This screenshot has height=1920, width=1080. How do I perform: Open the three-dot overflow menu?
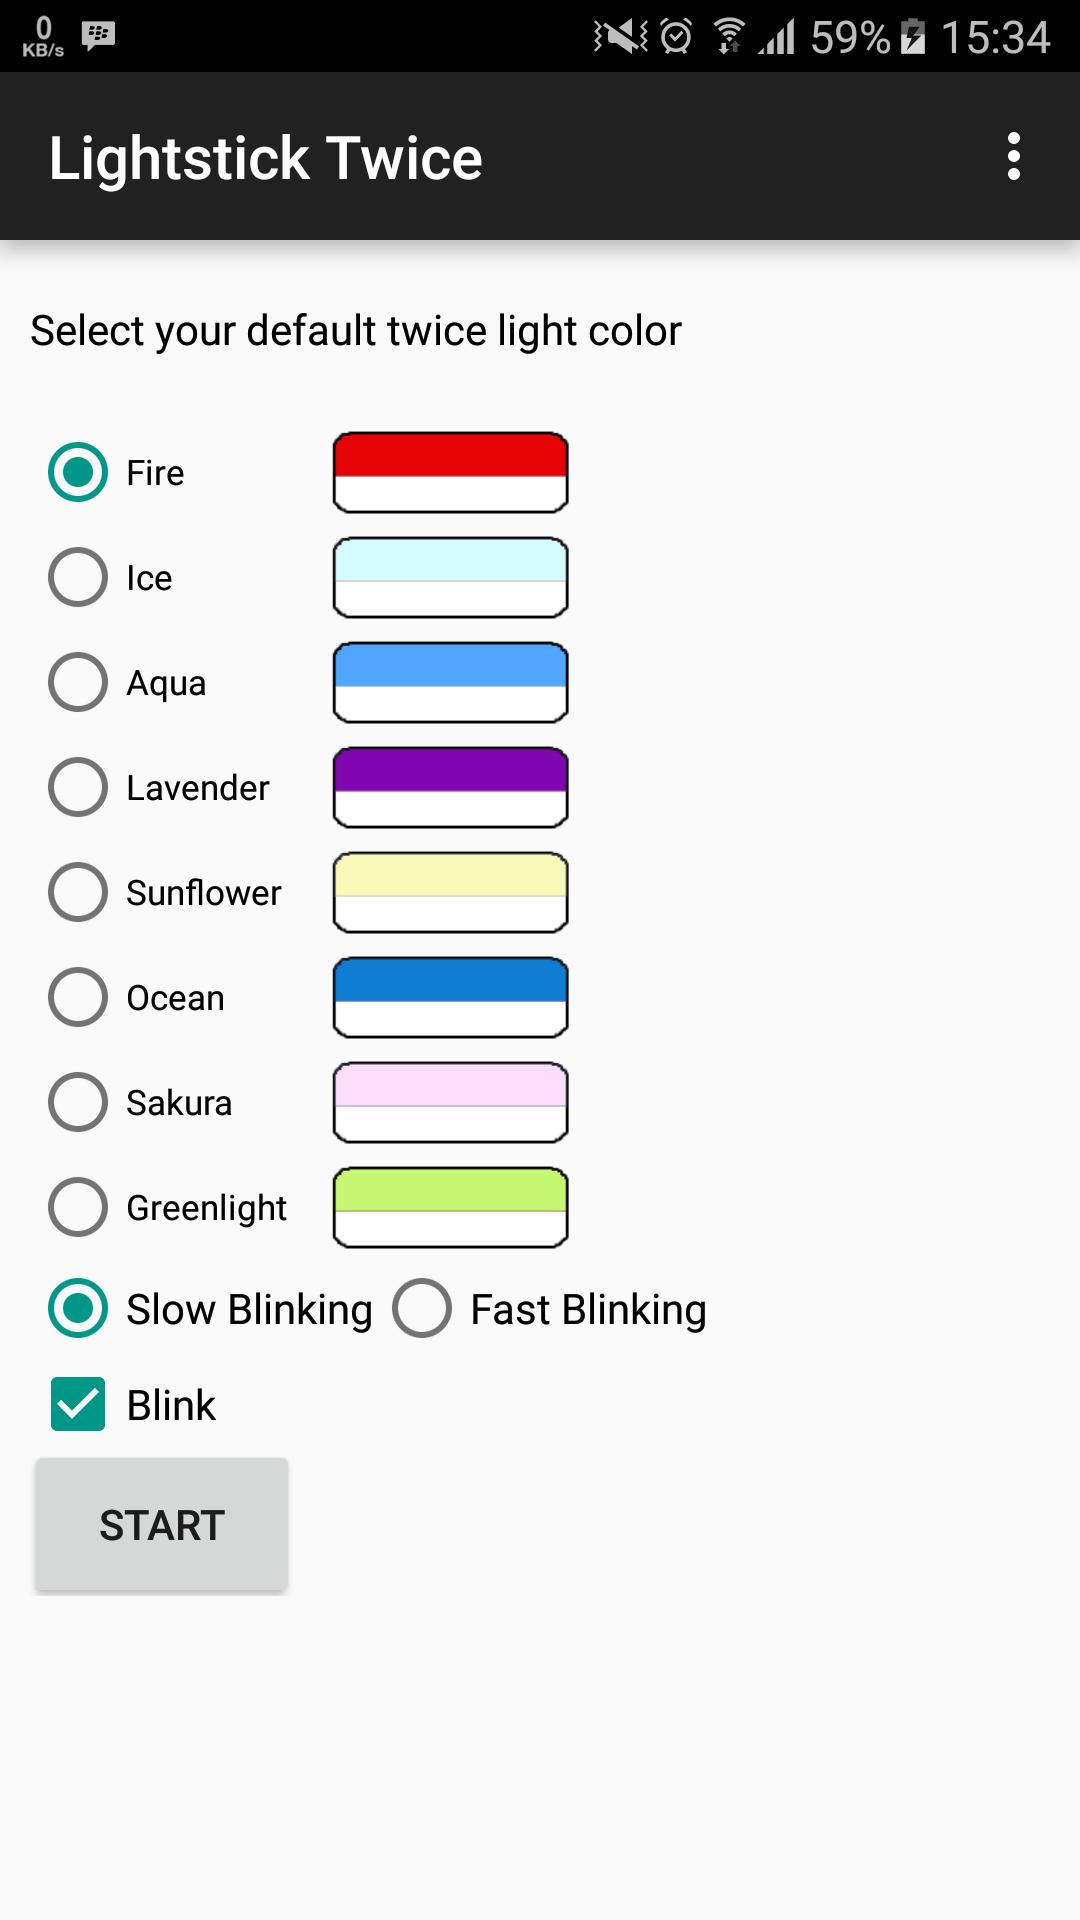1013,157
